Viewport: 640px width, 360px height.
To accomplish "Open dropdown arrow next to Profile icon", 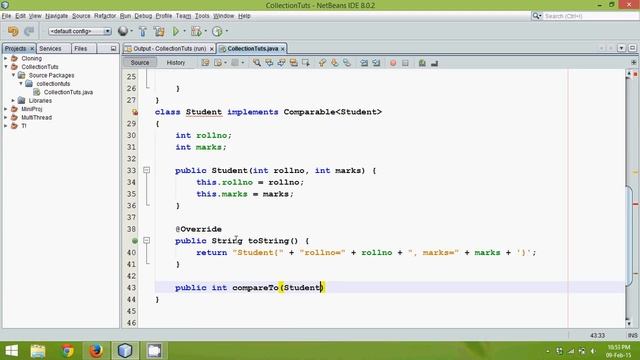I will 227,31.
